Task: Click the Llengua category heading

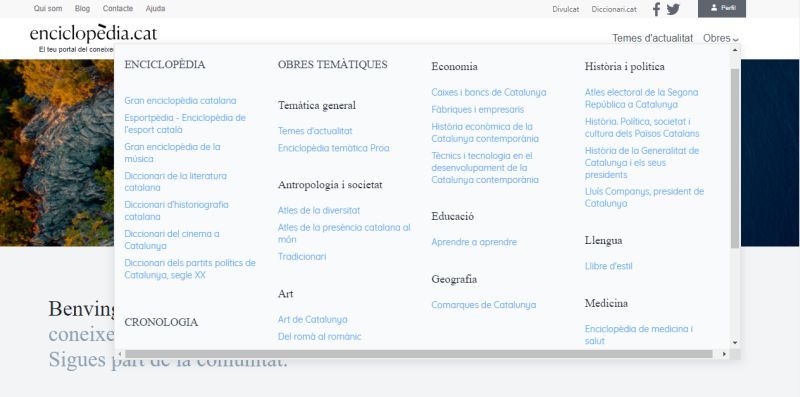Action: (x=604, y=241)
